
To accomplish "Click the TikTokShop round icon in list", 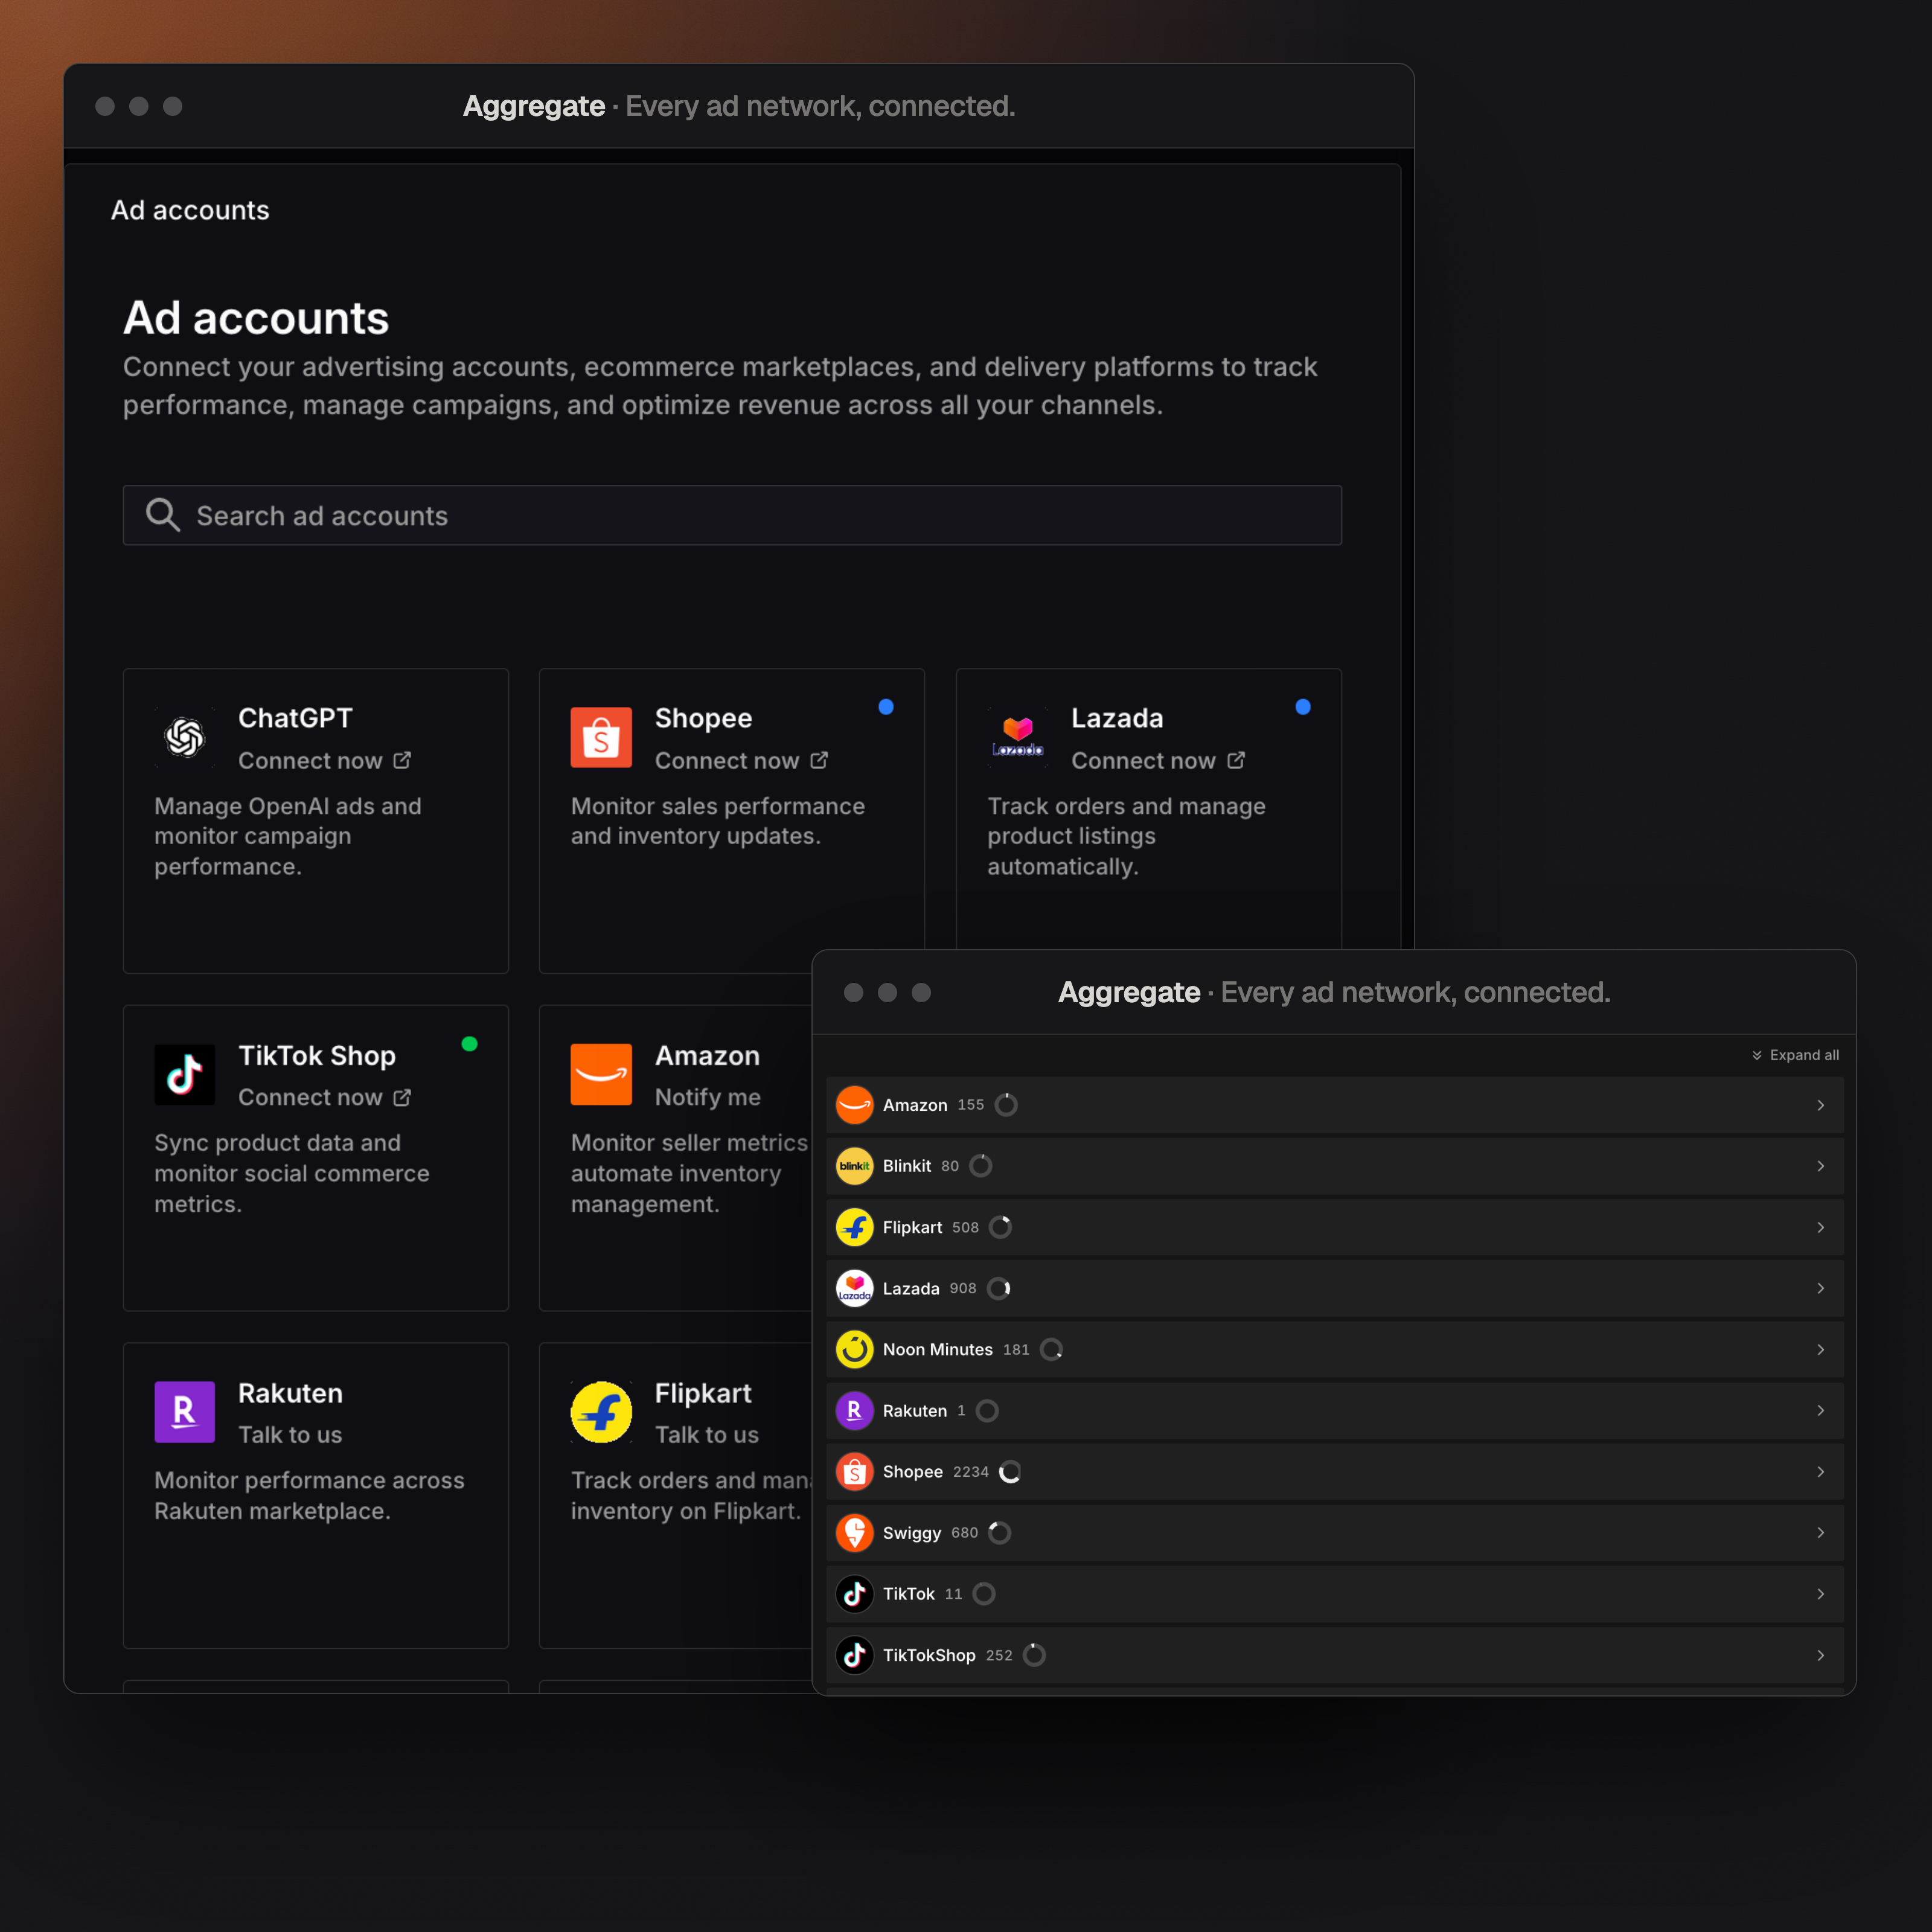I will (x=855, y=1655).
